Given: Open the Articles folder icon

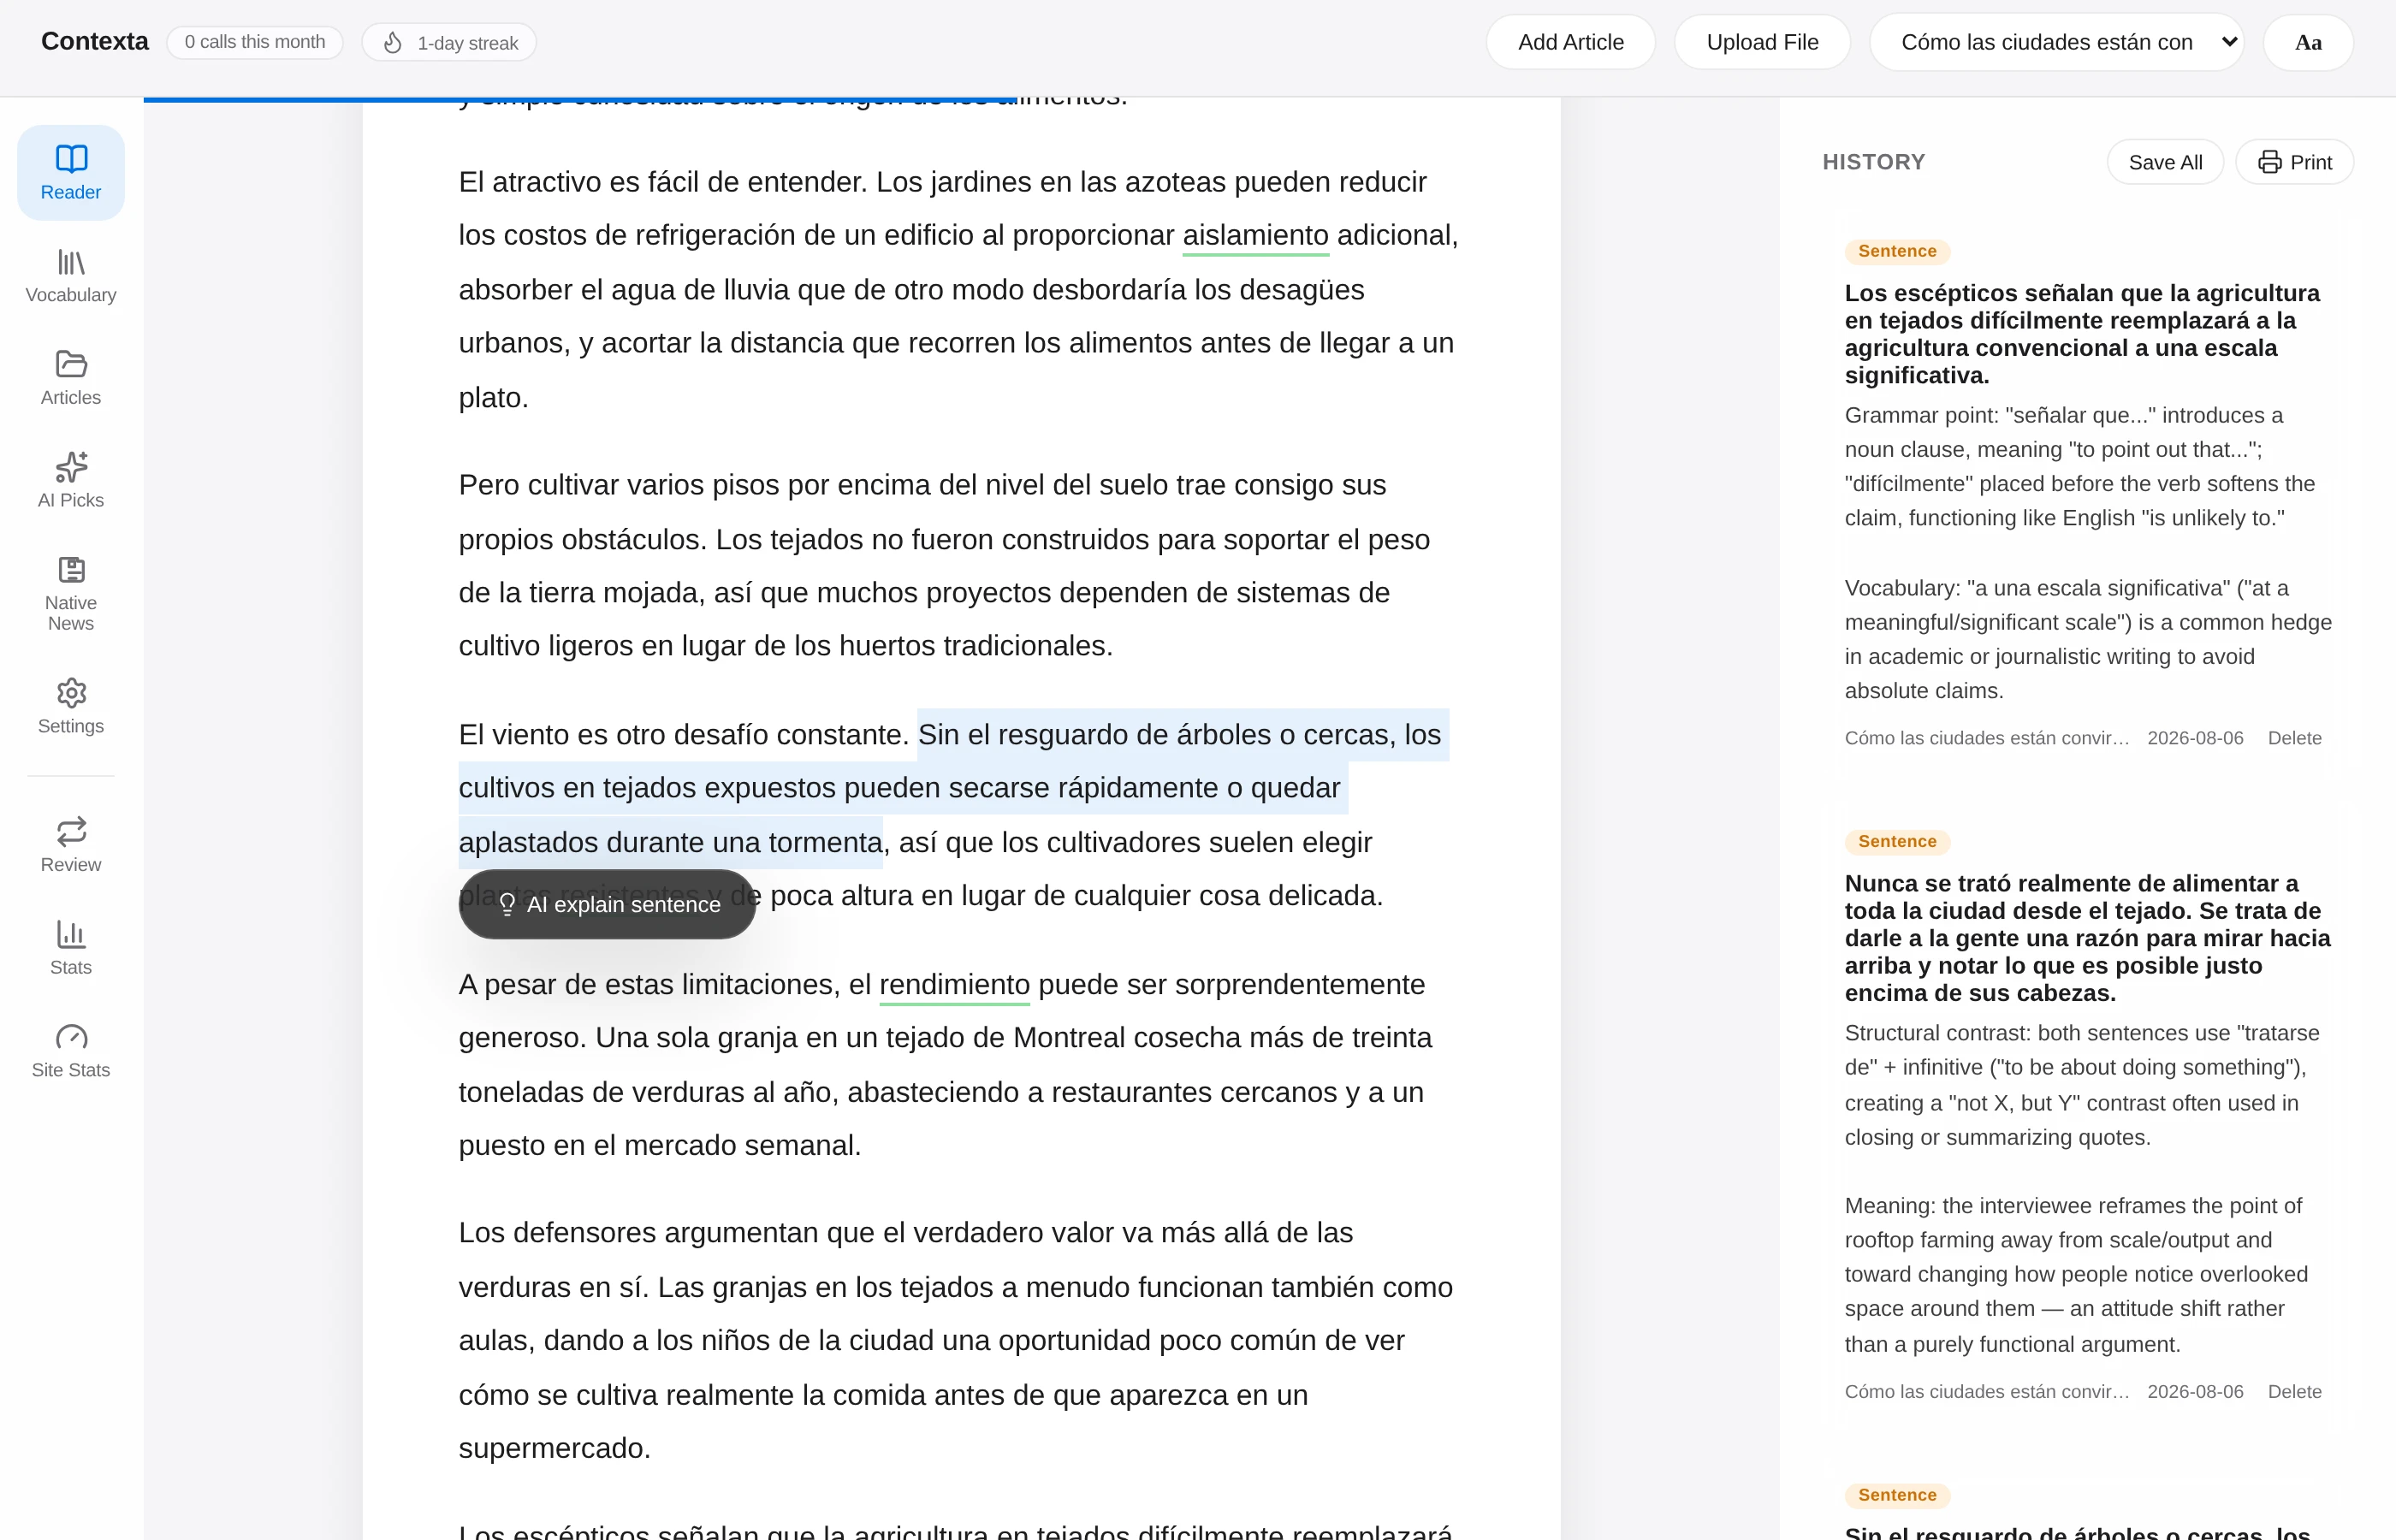Looking at the screenshot, I should pos(71,364).
